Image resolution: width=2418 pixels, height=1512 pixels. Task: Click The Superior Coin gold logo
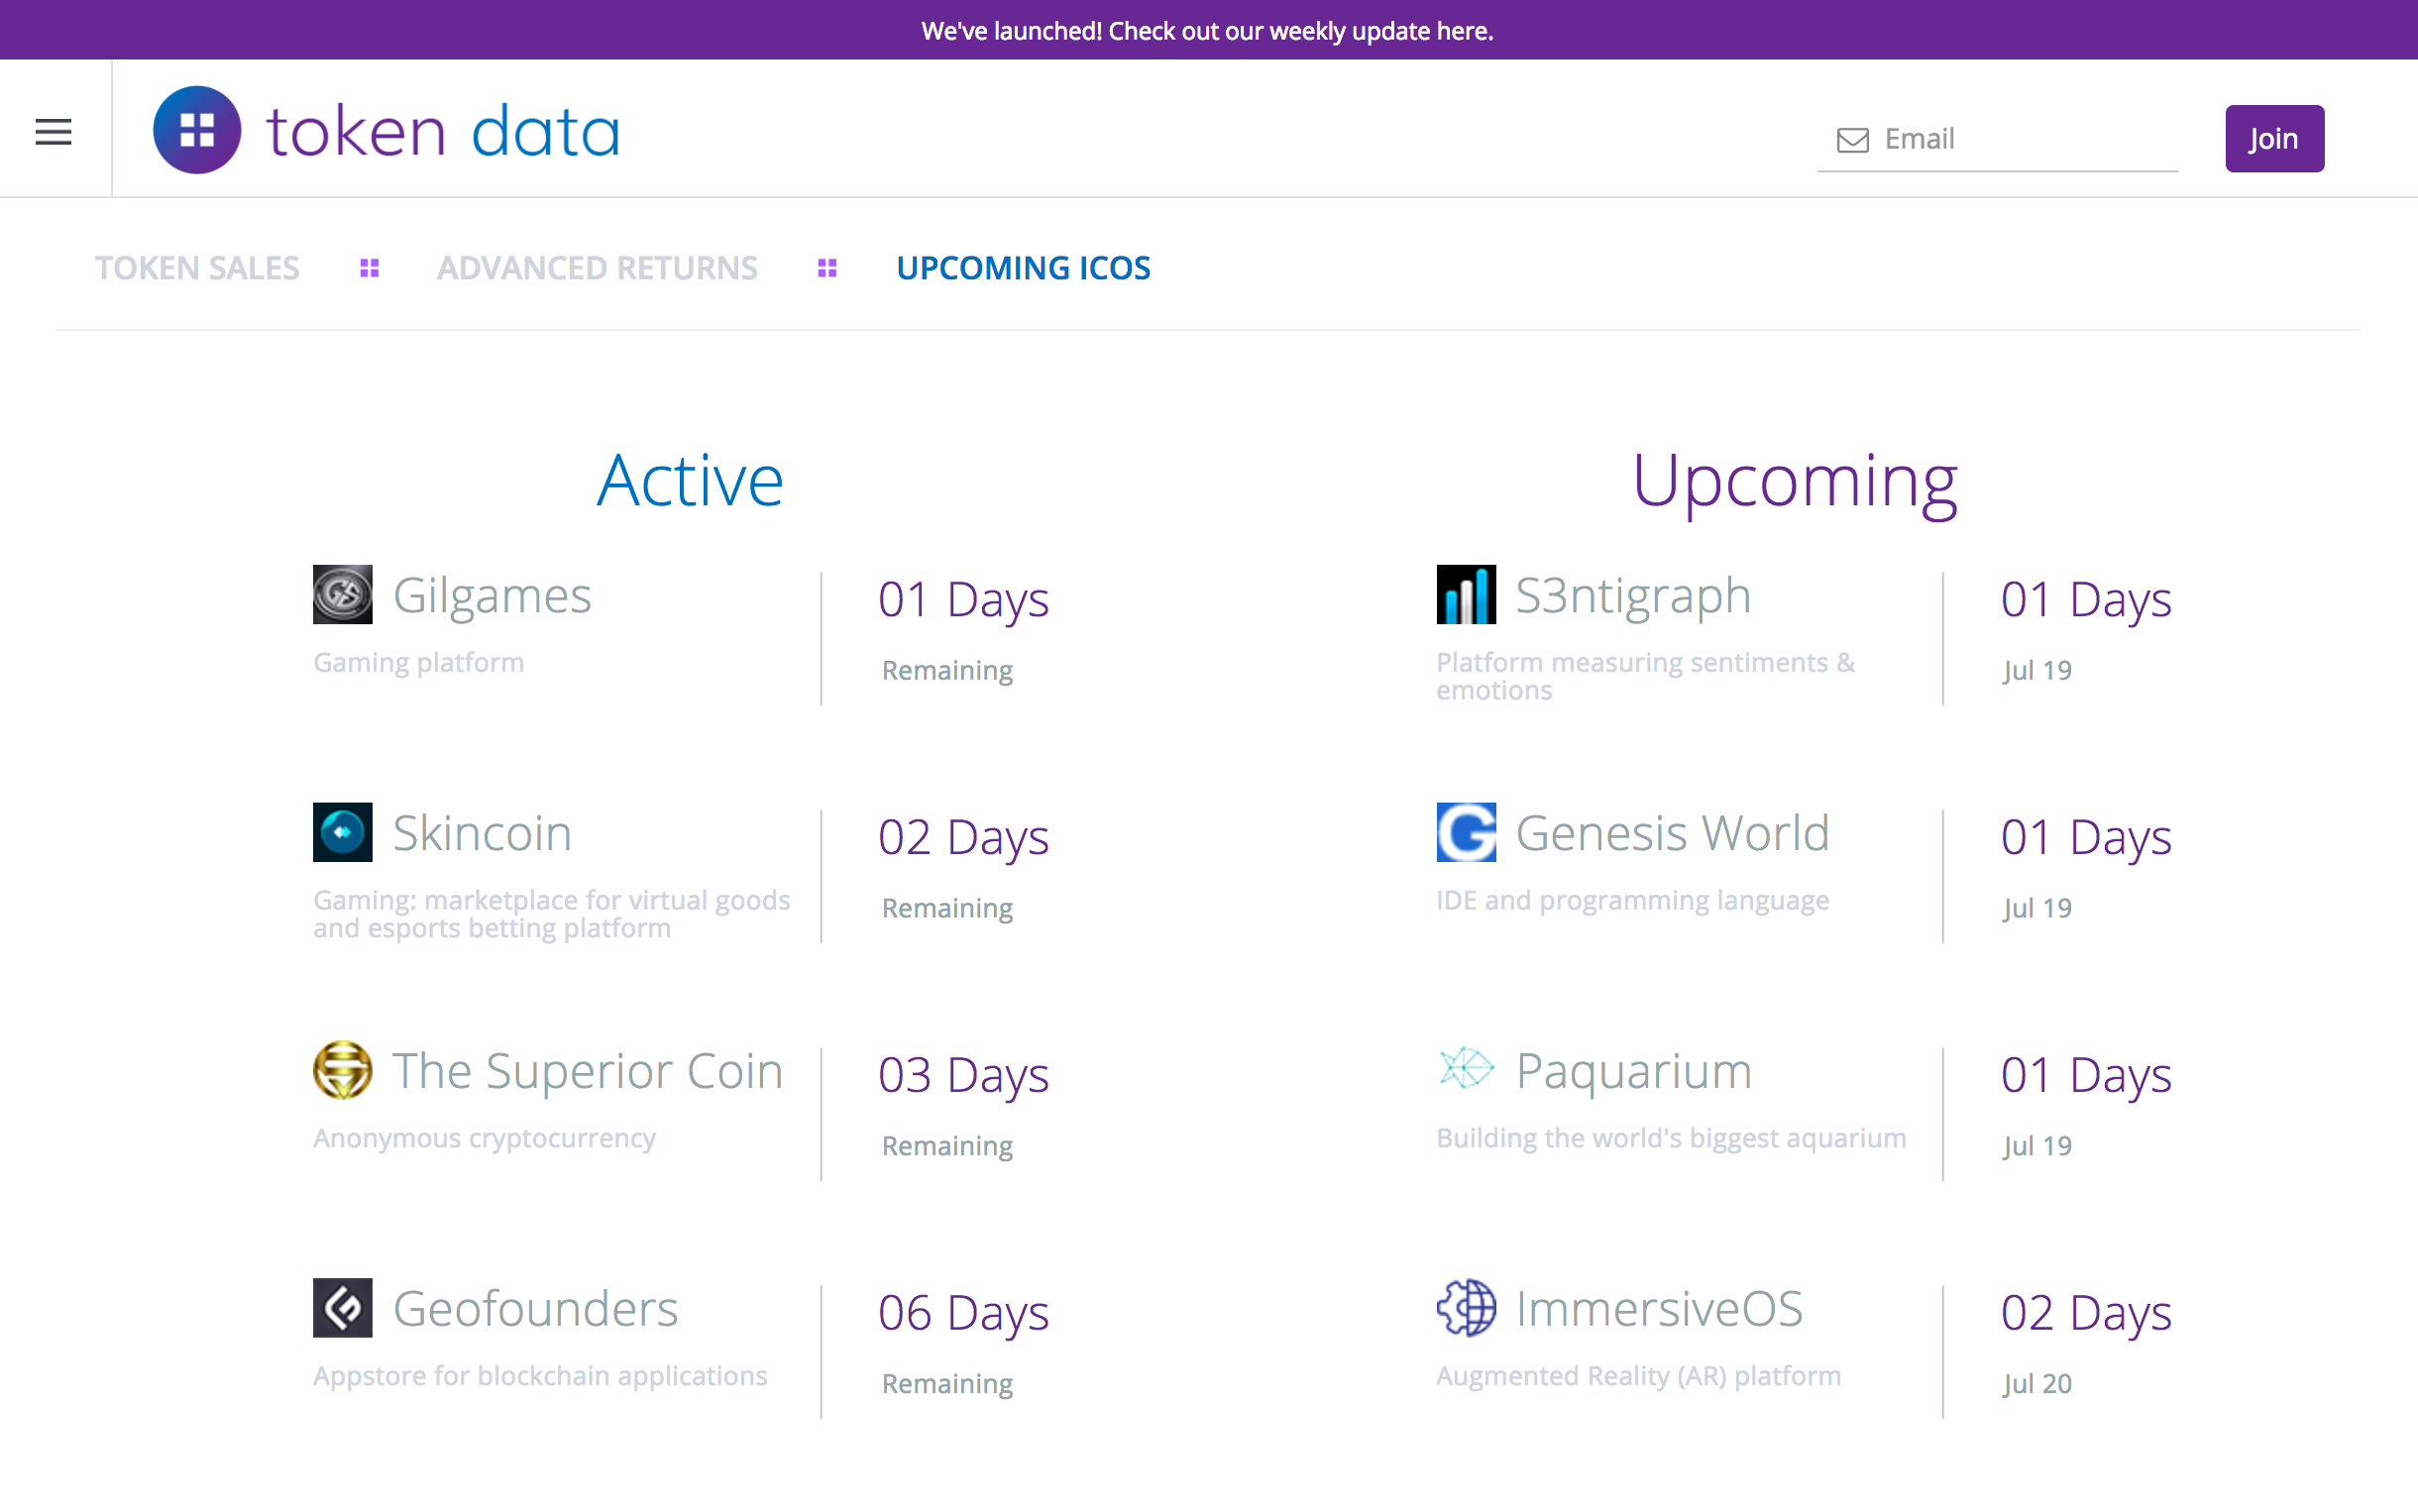pyautogui.click(x=341, y=1070)
